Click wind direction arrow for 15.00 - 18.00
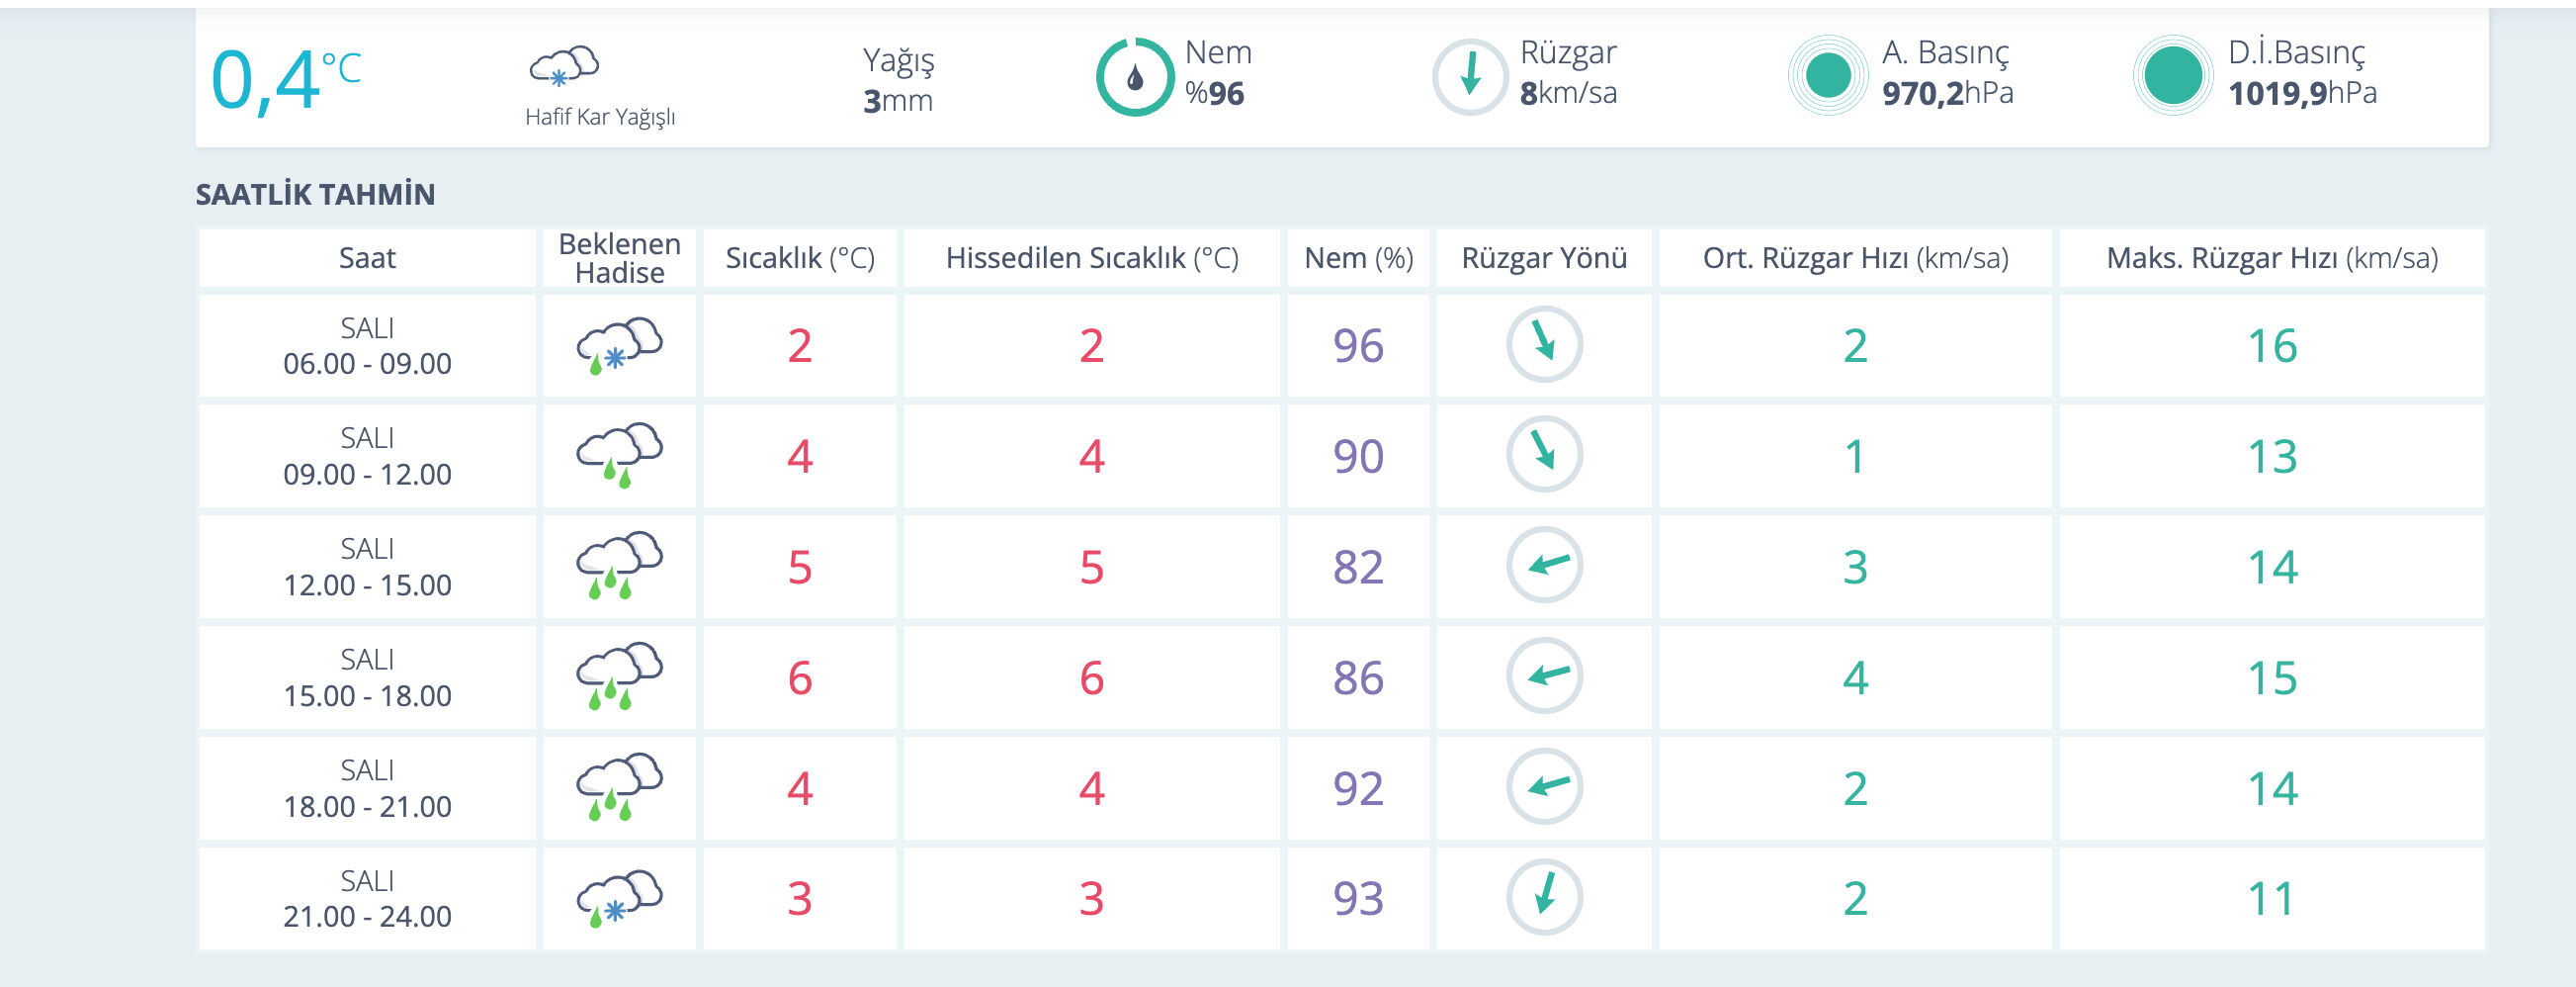Image resolution: width=2576 pixels, height=987 pixels. [x=1544, y=676]
